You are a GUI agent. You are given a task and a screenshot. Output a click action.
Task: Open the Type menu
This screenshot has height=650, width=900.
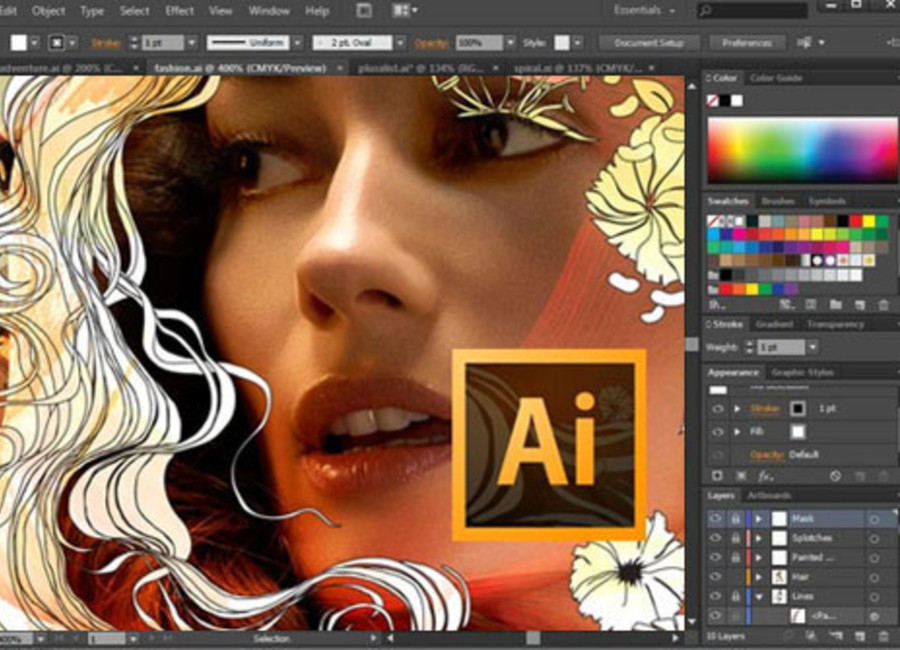click(x=92, y=11)
